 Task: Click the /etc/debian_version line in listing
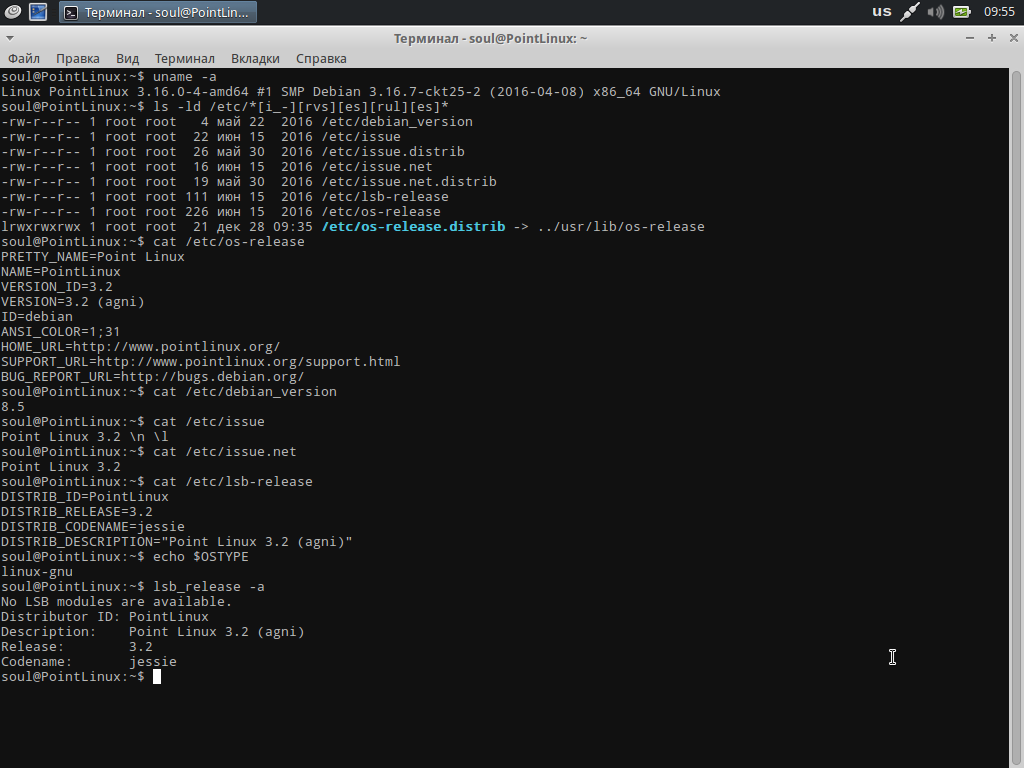(x=236, y=121)
